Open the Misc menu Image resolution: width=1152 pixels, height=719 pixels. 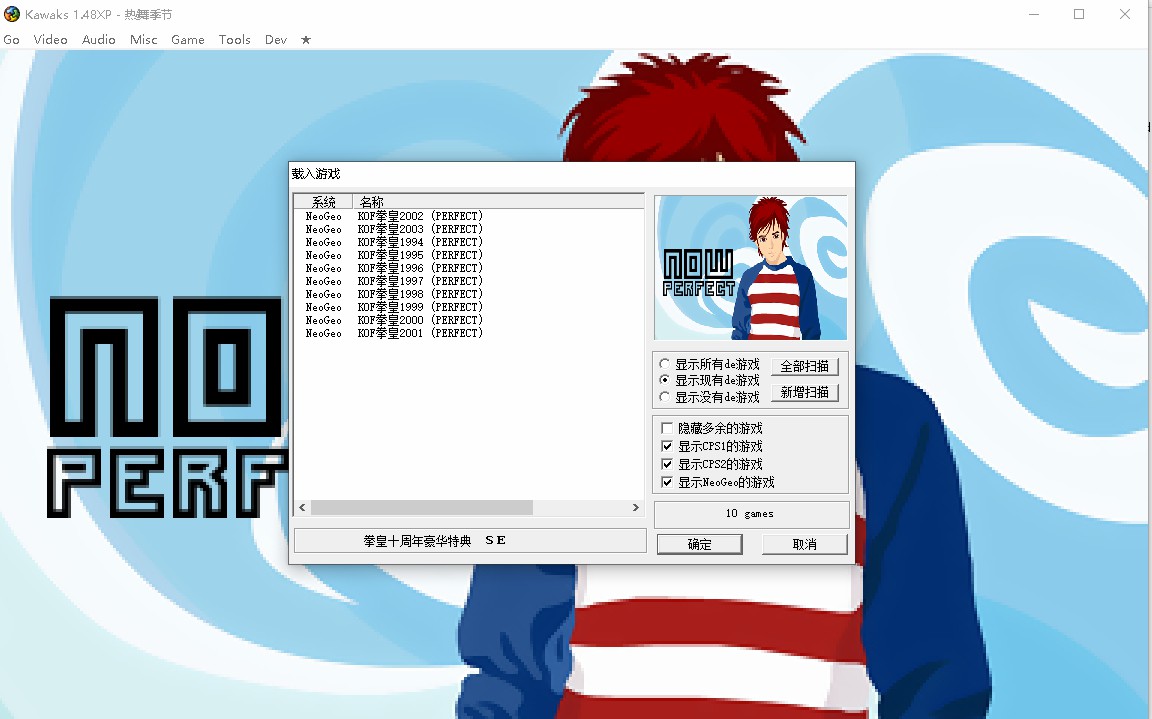tap(143, 40)
